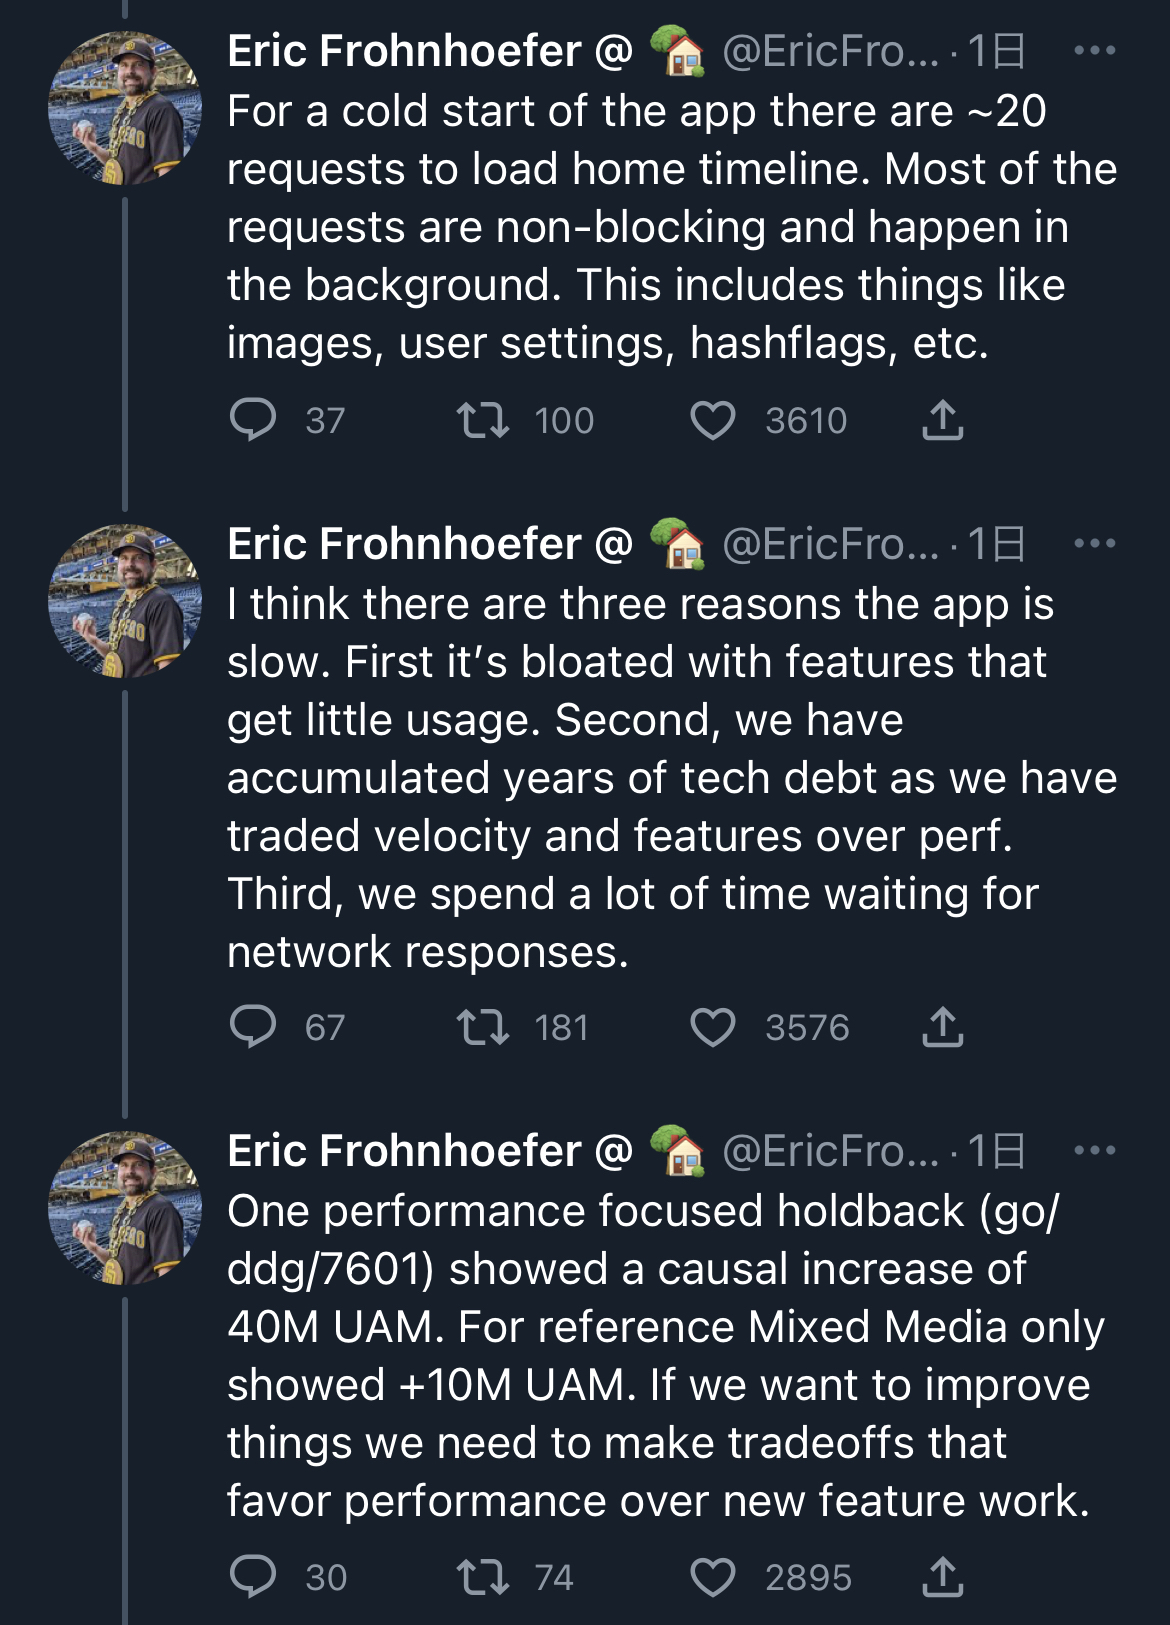Open Eric's avatar on the holdback tweet
This screenshot has height=1625, width=1170.
click(125, 1208)
